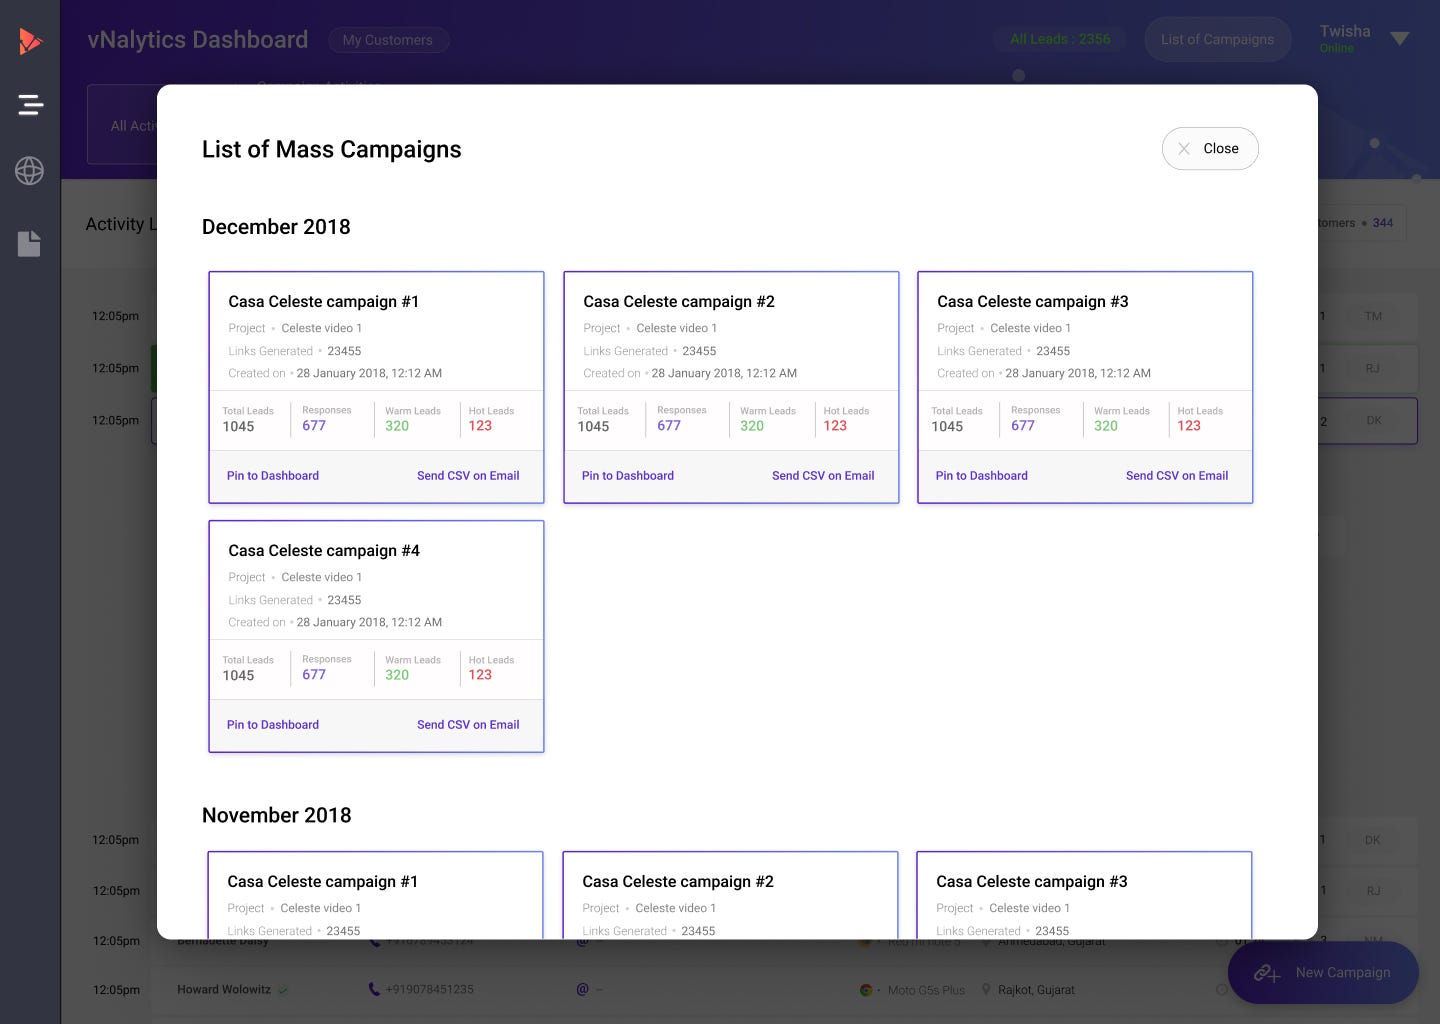The image size is (1440, 1024).
Task: Pin December Casa Celeste campaign #2 to Dashboard
Action: (628, 476)
